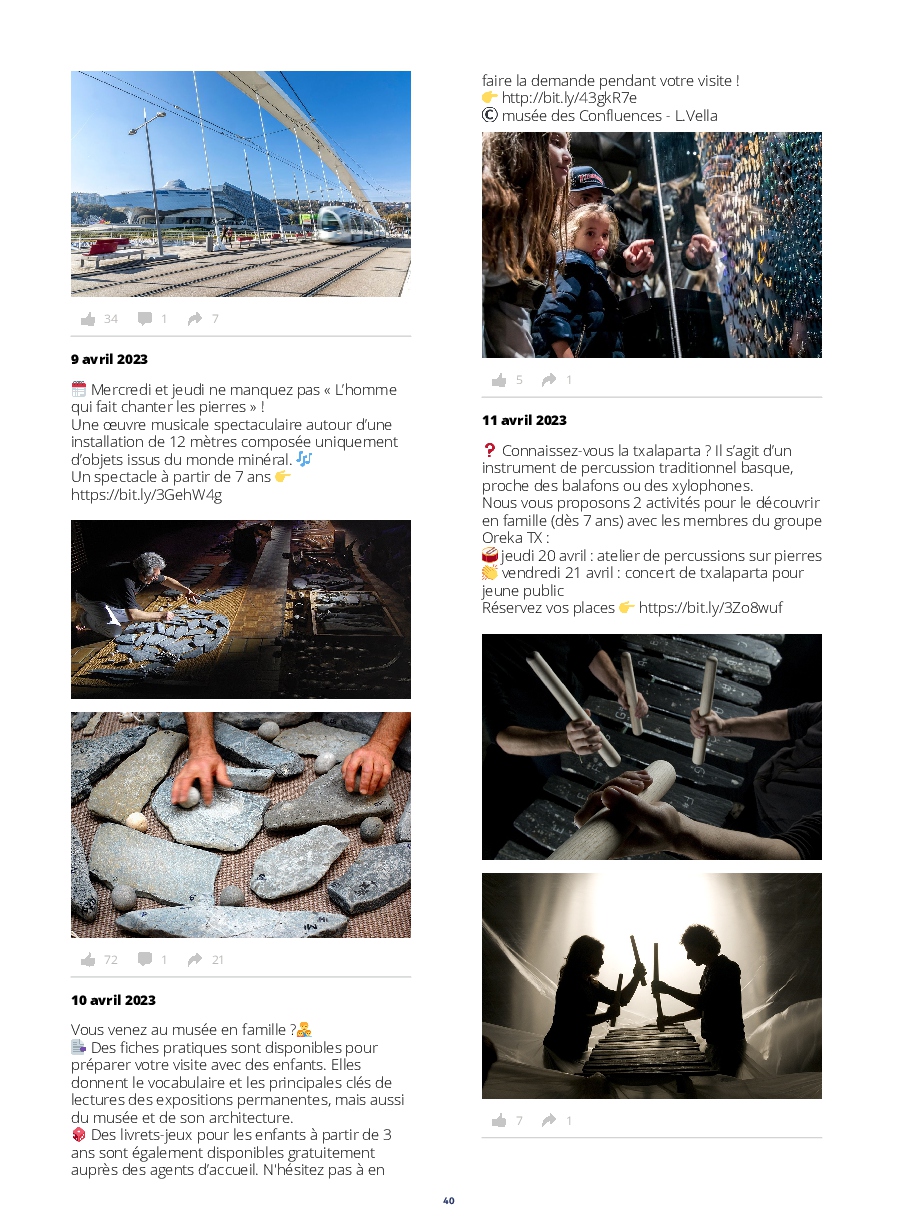The image size is (898, 1228).
Task: Click the photo of child pointing at display
Action: click(652, 245)
